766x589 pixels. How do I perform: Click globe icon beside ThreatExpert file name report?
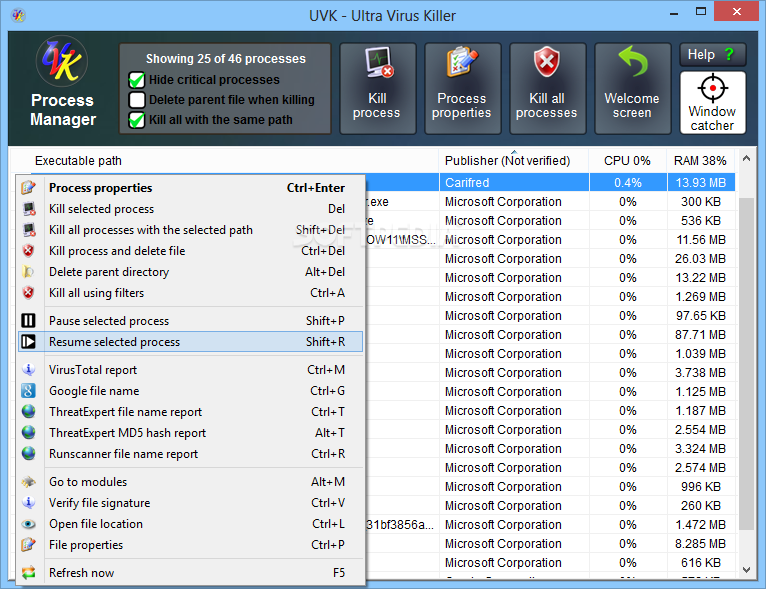pos(29,411)
